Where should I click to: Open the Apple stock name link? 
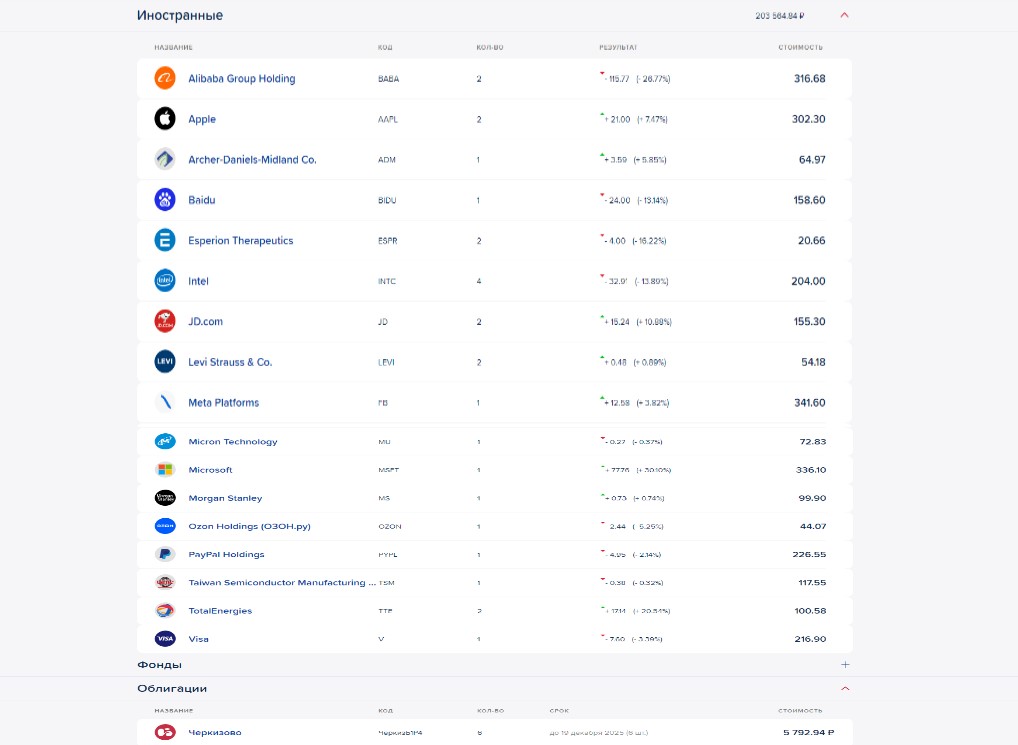click(x=202, y=119)
